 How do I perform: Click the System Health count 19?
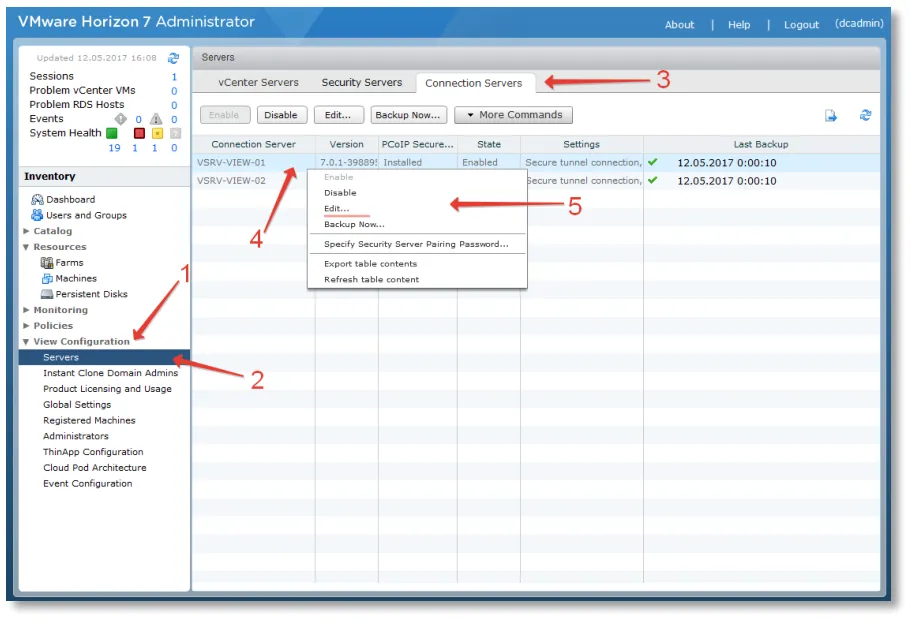click(114, 148)
